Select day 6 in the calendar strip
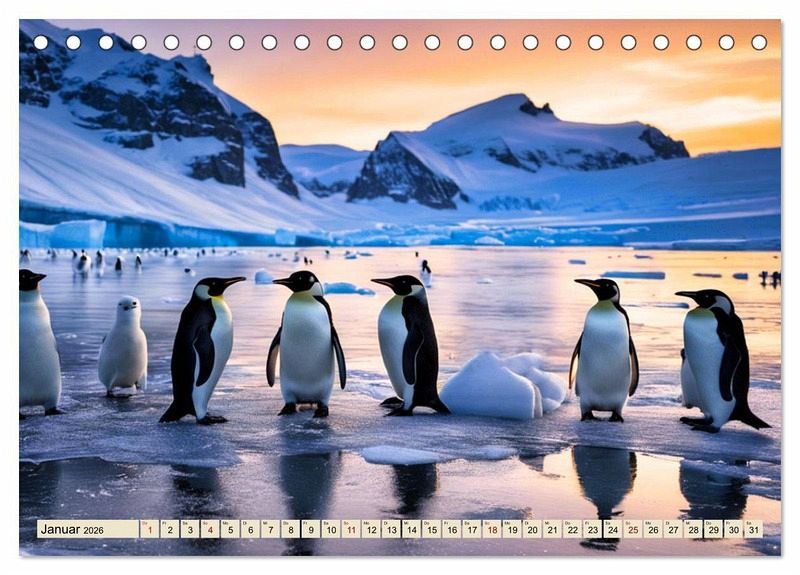This screenshot has width=800, height=575. click(x=251, y=529)
